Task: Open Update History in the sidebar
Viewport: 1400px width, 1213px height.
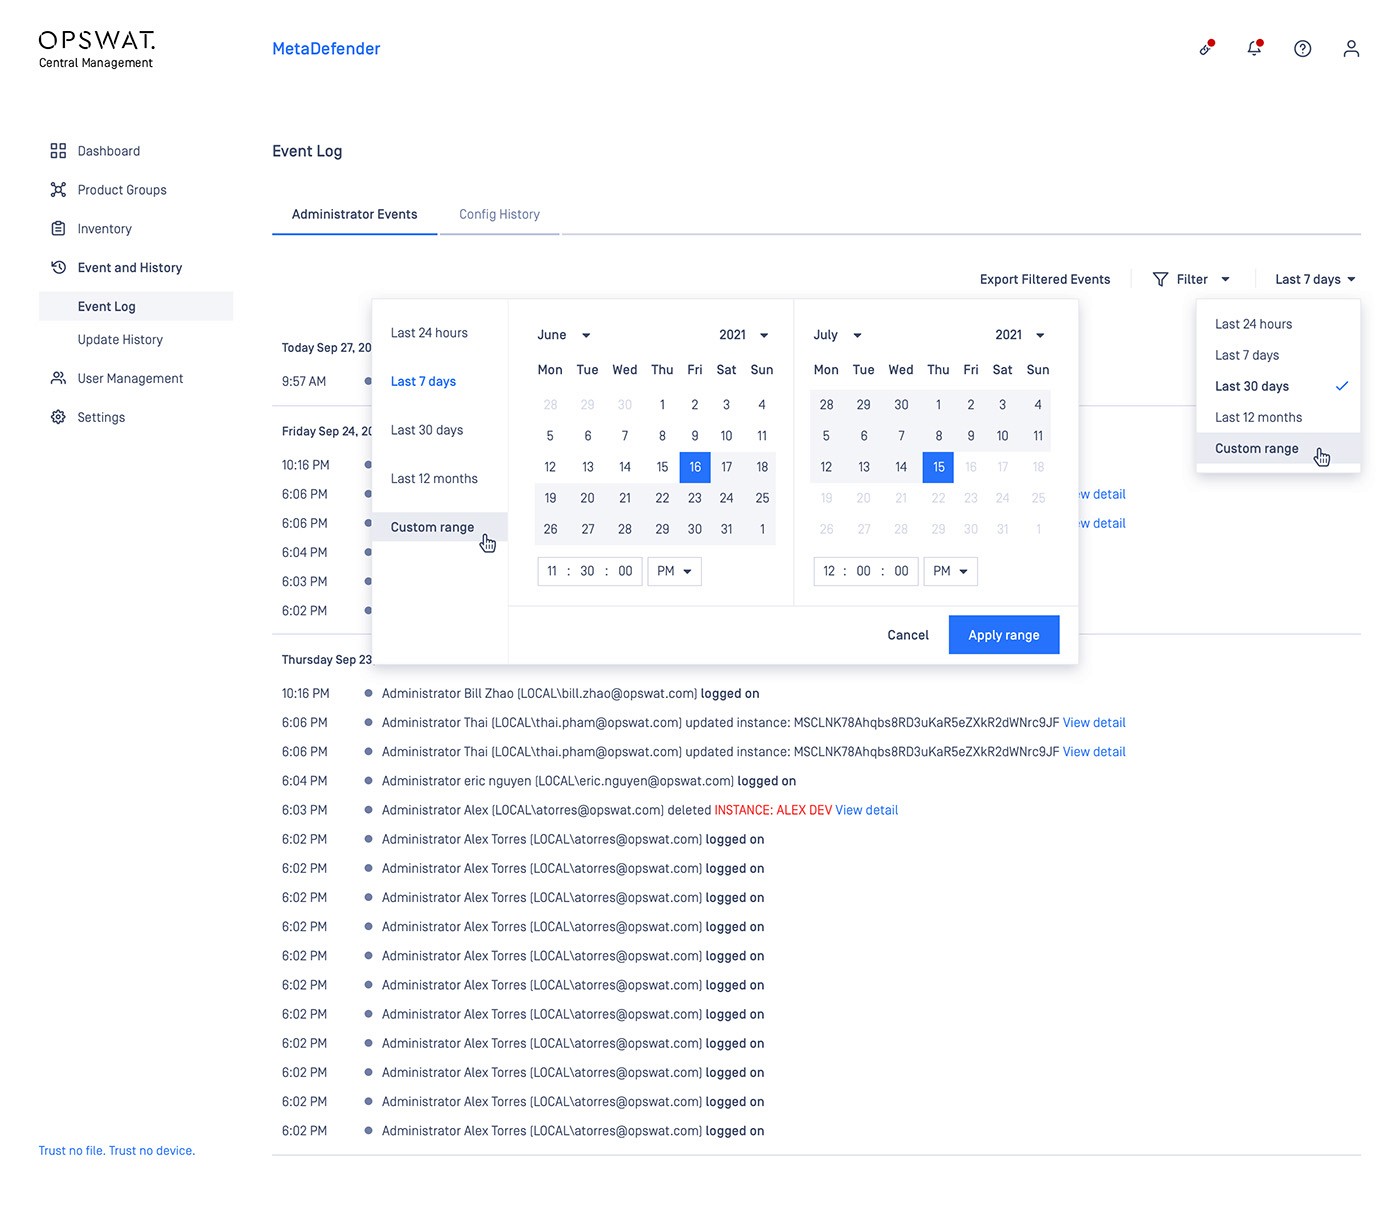Action: coord(120,340)
